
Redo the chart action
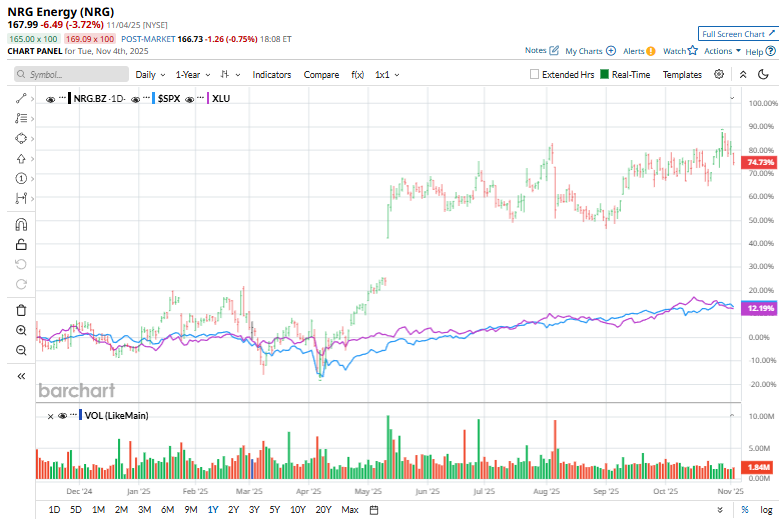point(21,284)
